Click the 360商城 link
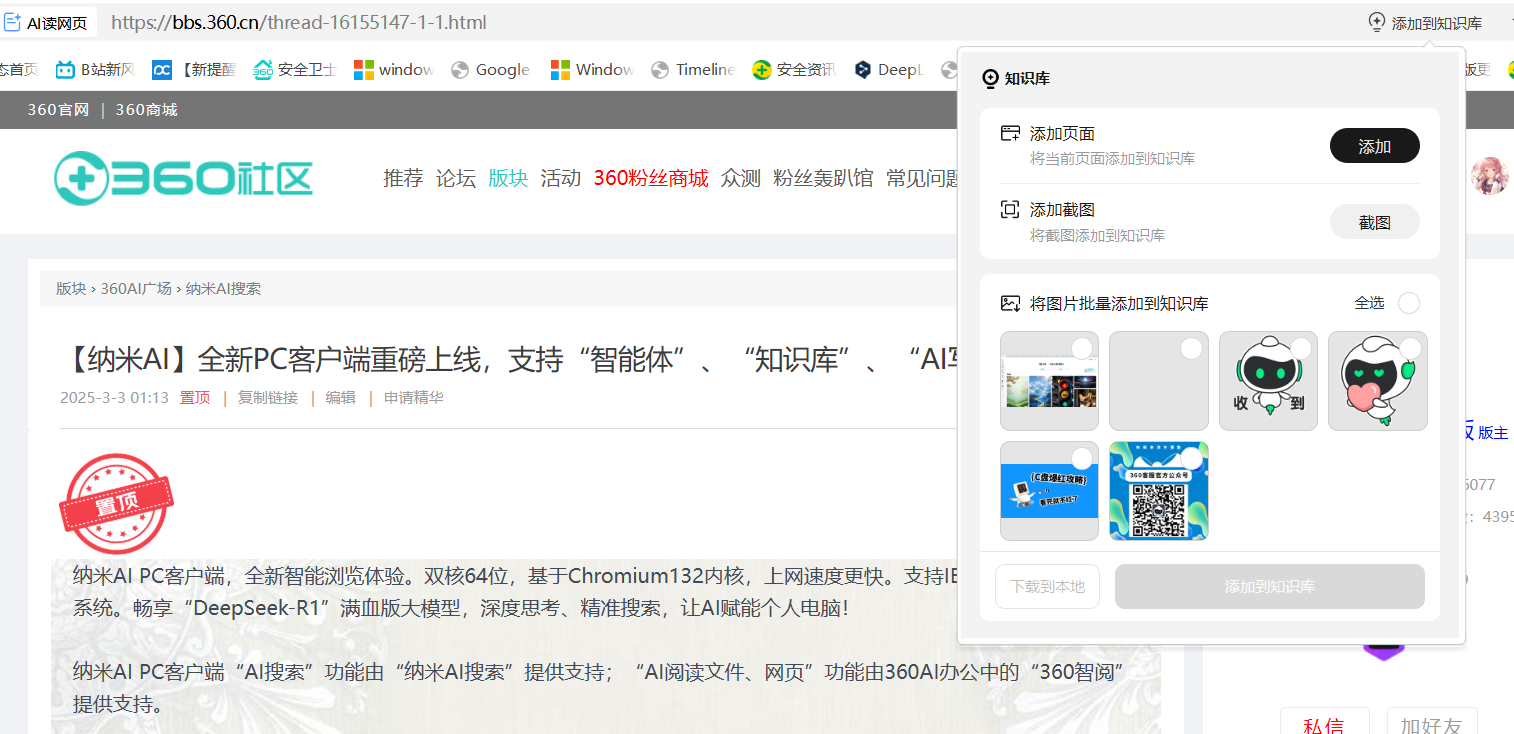The width and height of the screenshot is (1514, 734). [146, 109]
